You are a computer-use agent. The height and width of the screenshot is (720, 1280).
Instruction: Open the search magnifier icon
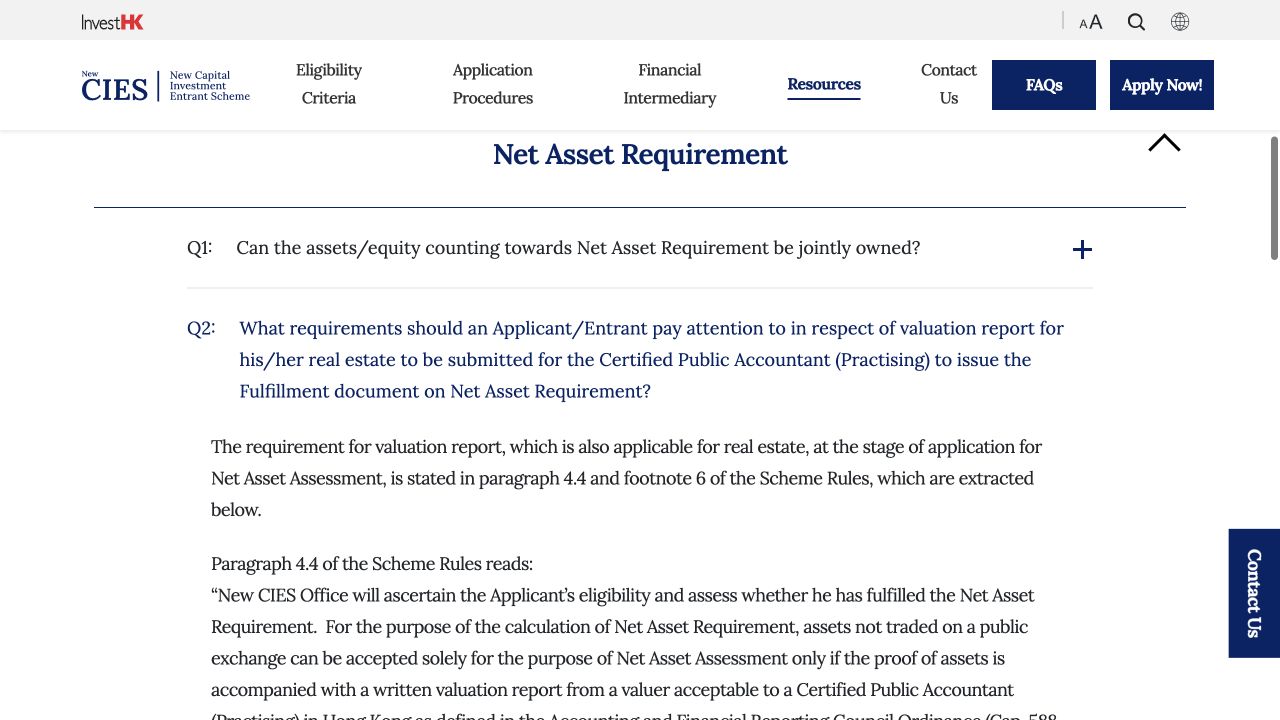click(1136, 22)
